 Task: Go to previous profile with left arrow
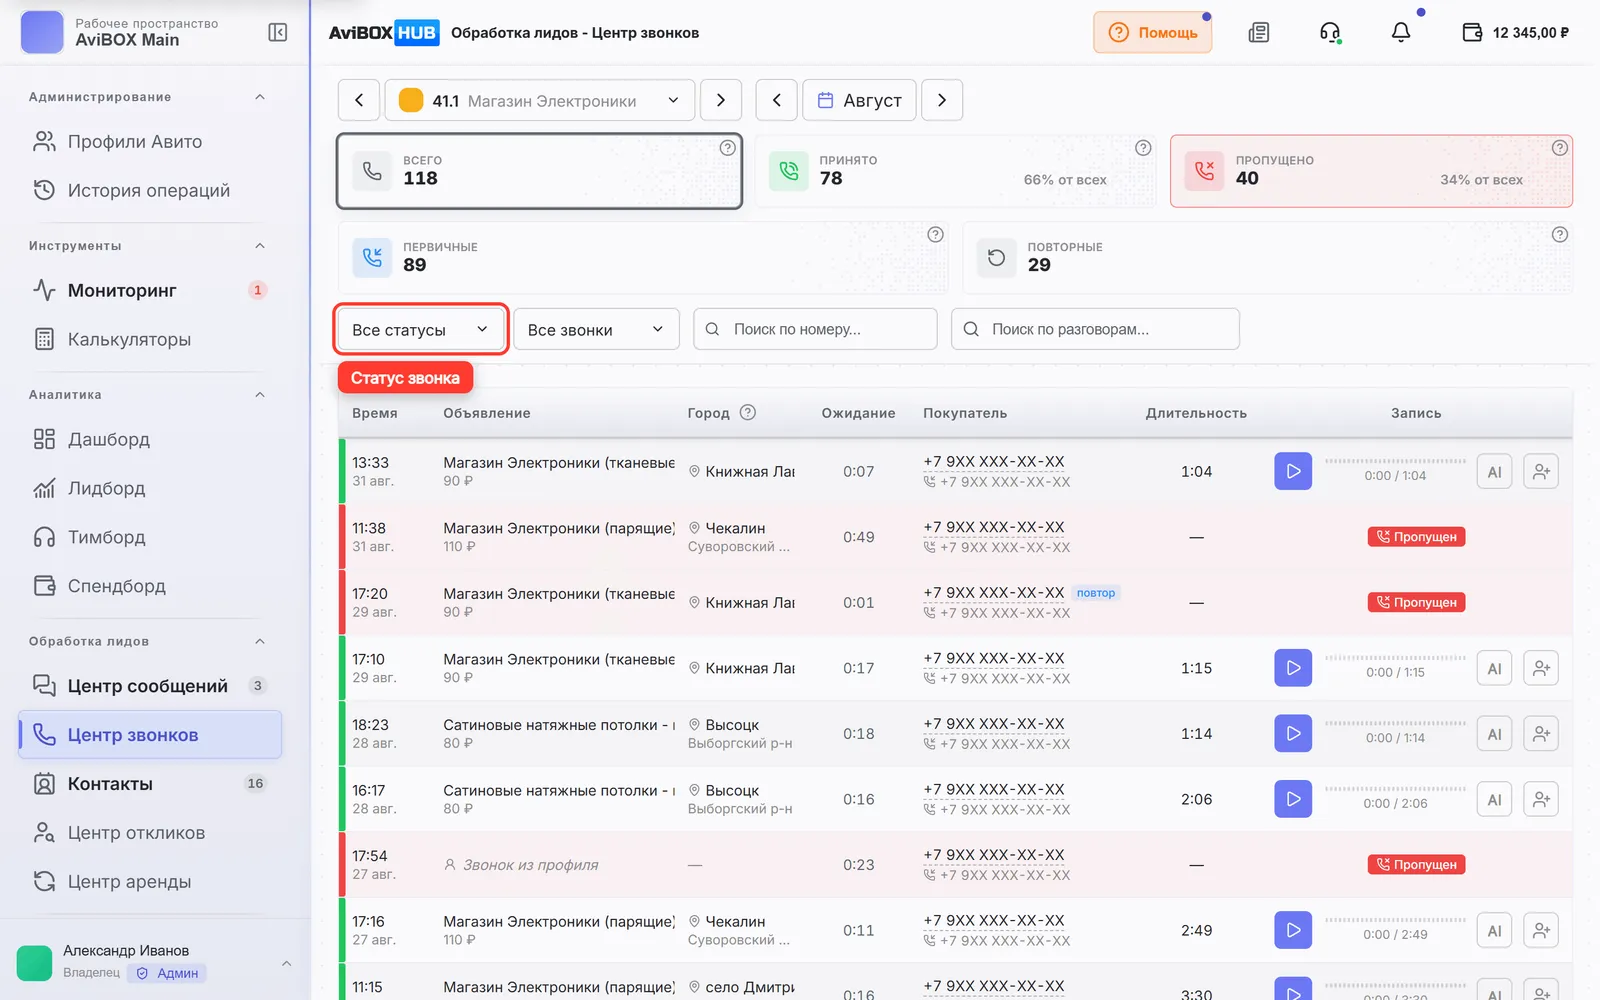[x=359, y=100]
